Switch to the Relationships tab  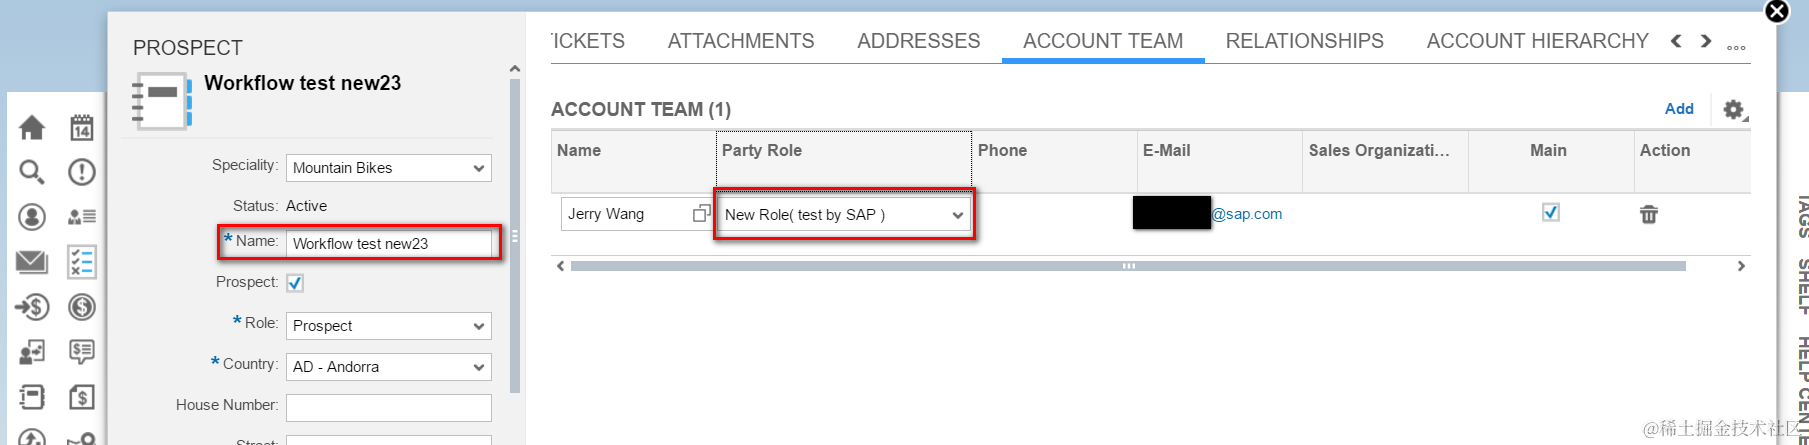coord(1304,41)
